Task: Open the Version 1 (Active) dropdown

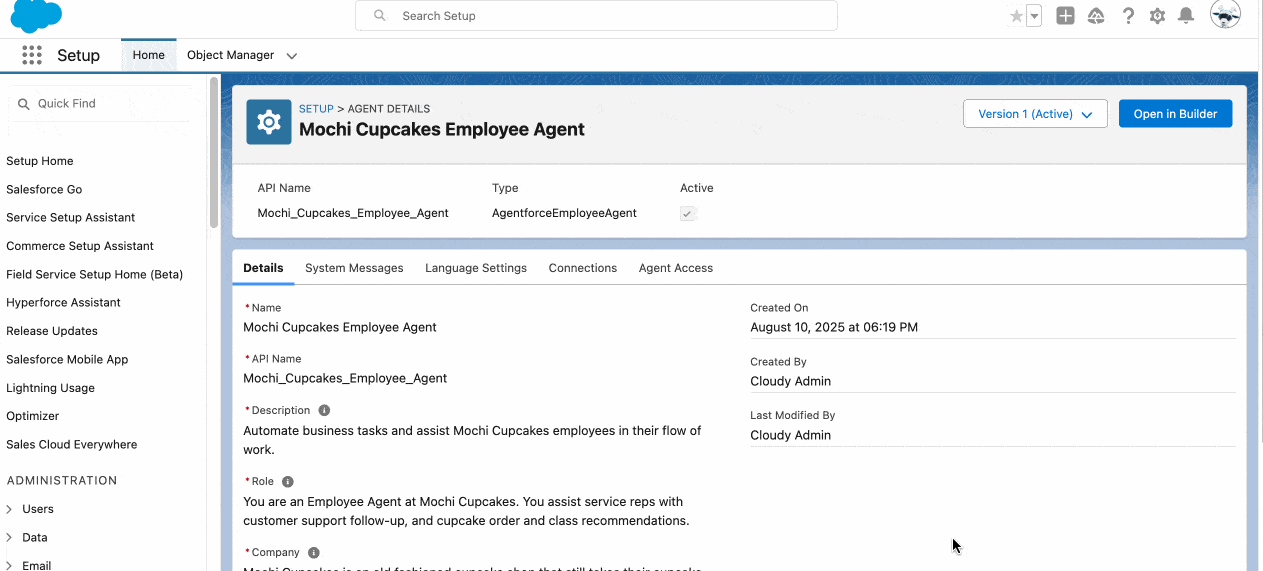Action: [x=1035, y=114]
